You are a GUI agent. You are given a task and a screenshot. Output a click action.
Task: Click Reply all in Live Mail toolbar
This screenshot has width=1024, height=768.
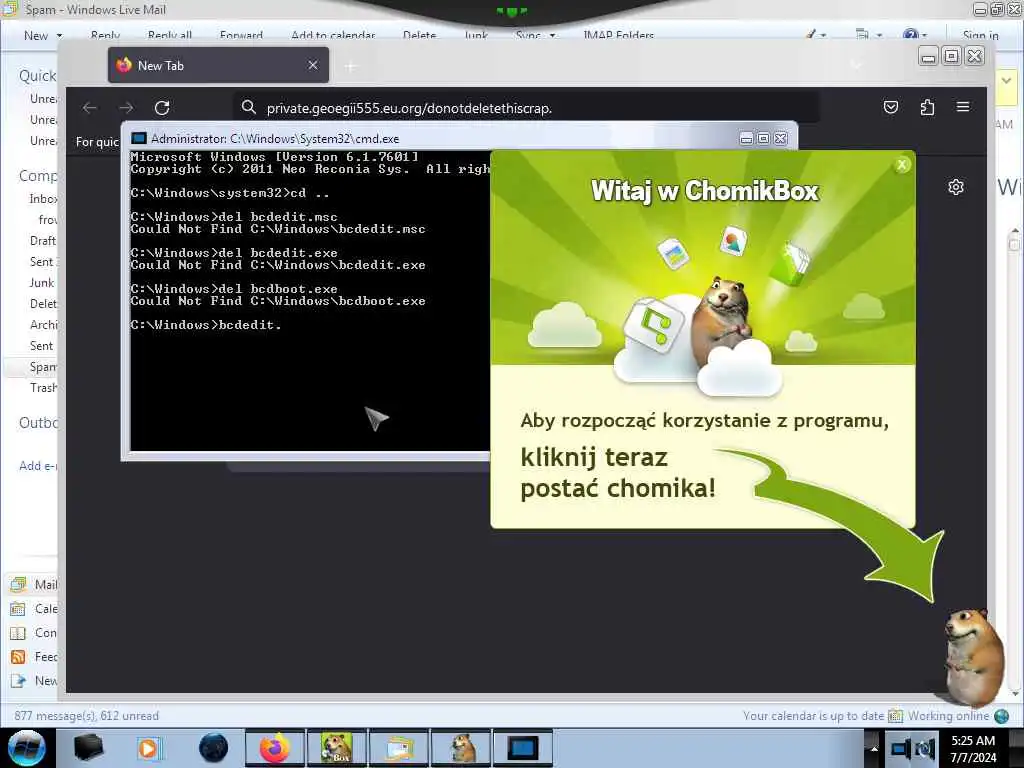170,35
